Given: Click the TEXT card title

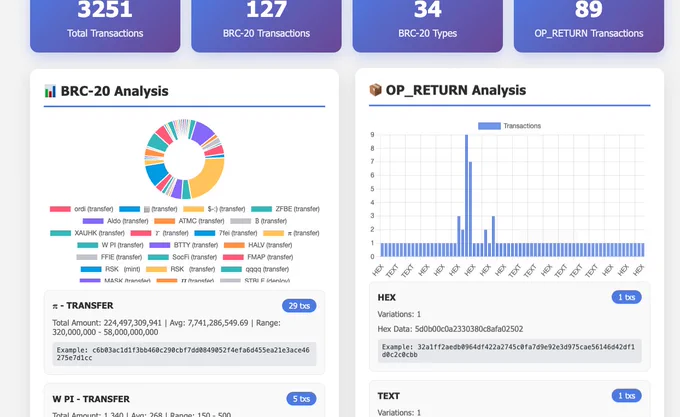Looking at the screenshot, I should 389,396.
